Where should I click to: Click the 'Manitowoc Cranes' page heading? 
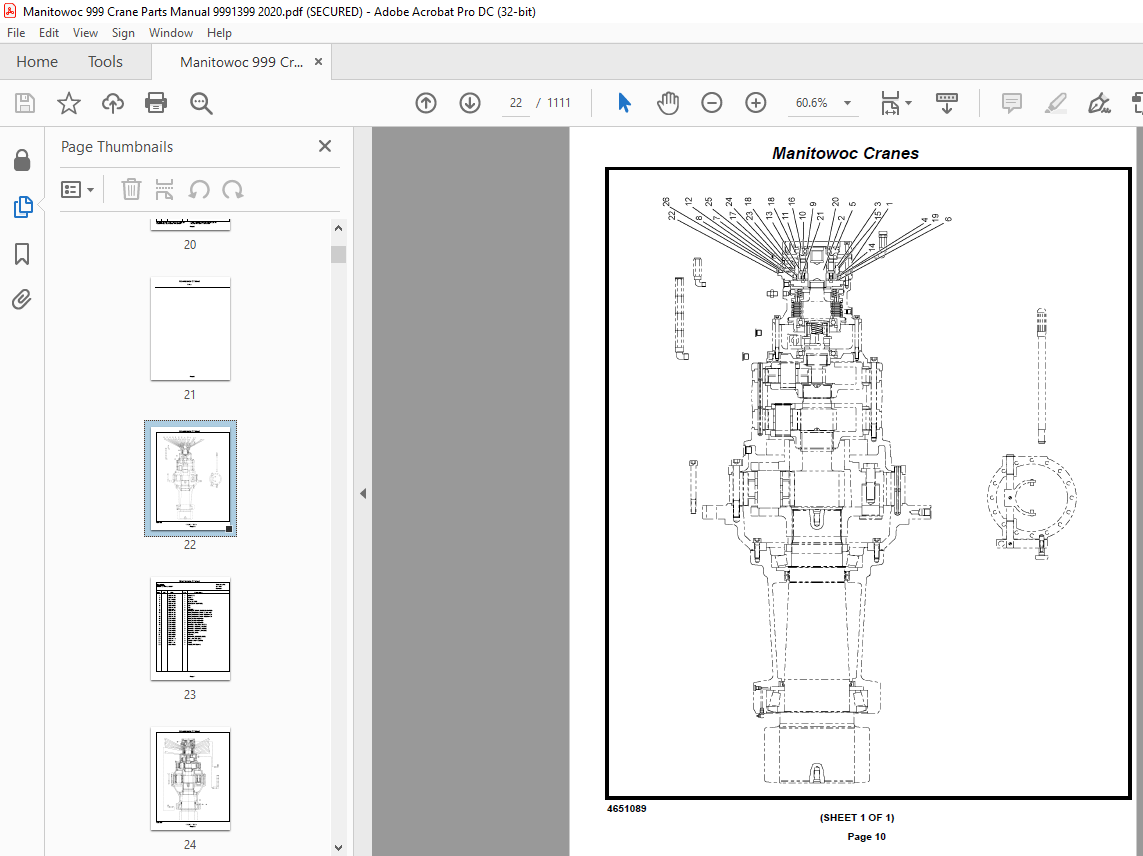845,153
